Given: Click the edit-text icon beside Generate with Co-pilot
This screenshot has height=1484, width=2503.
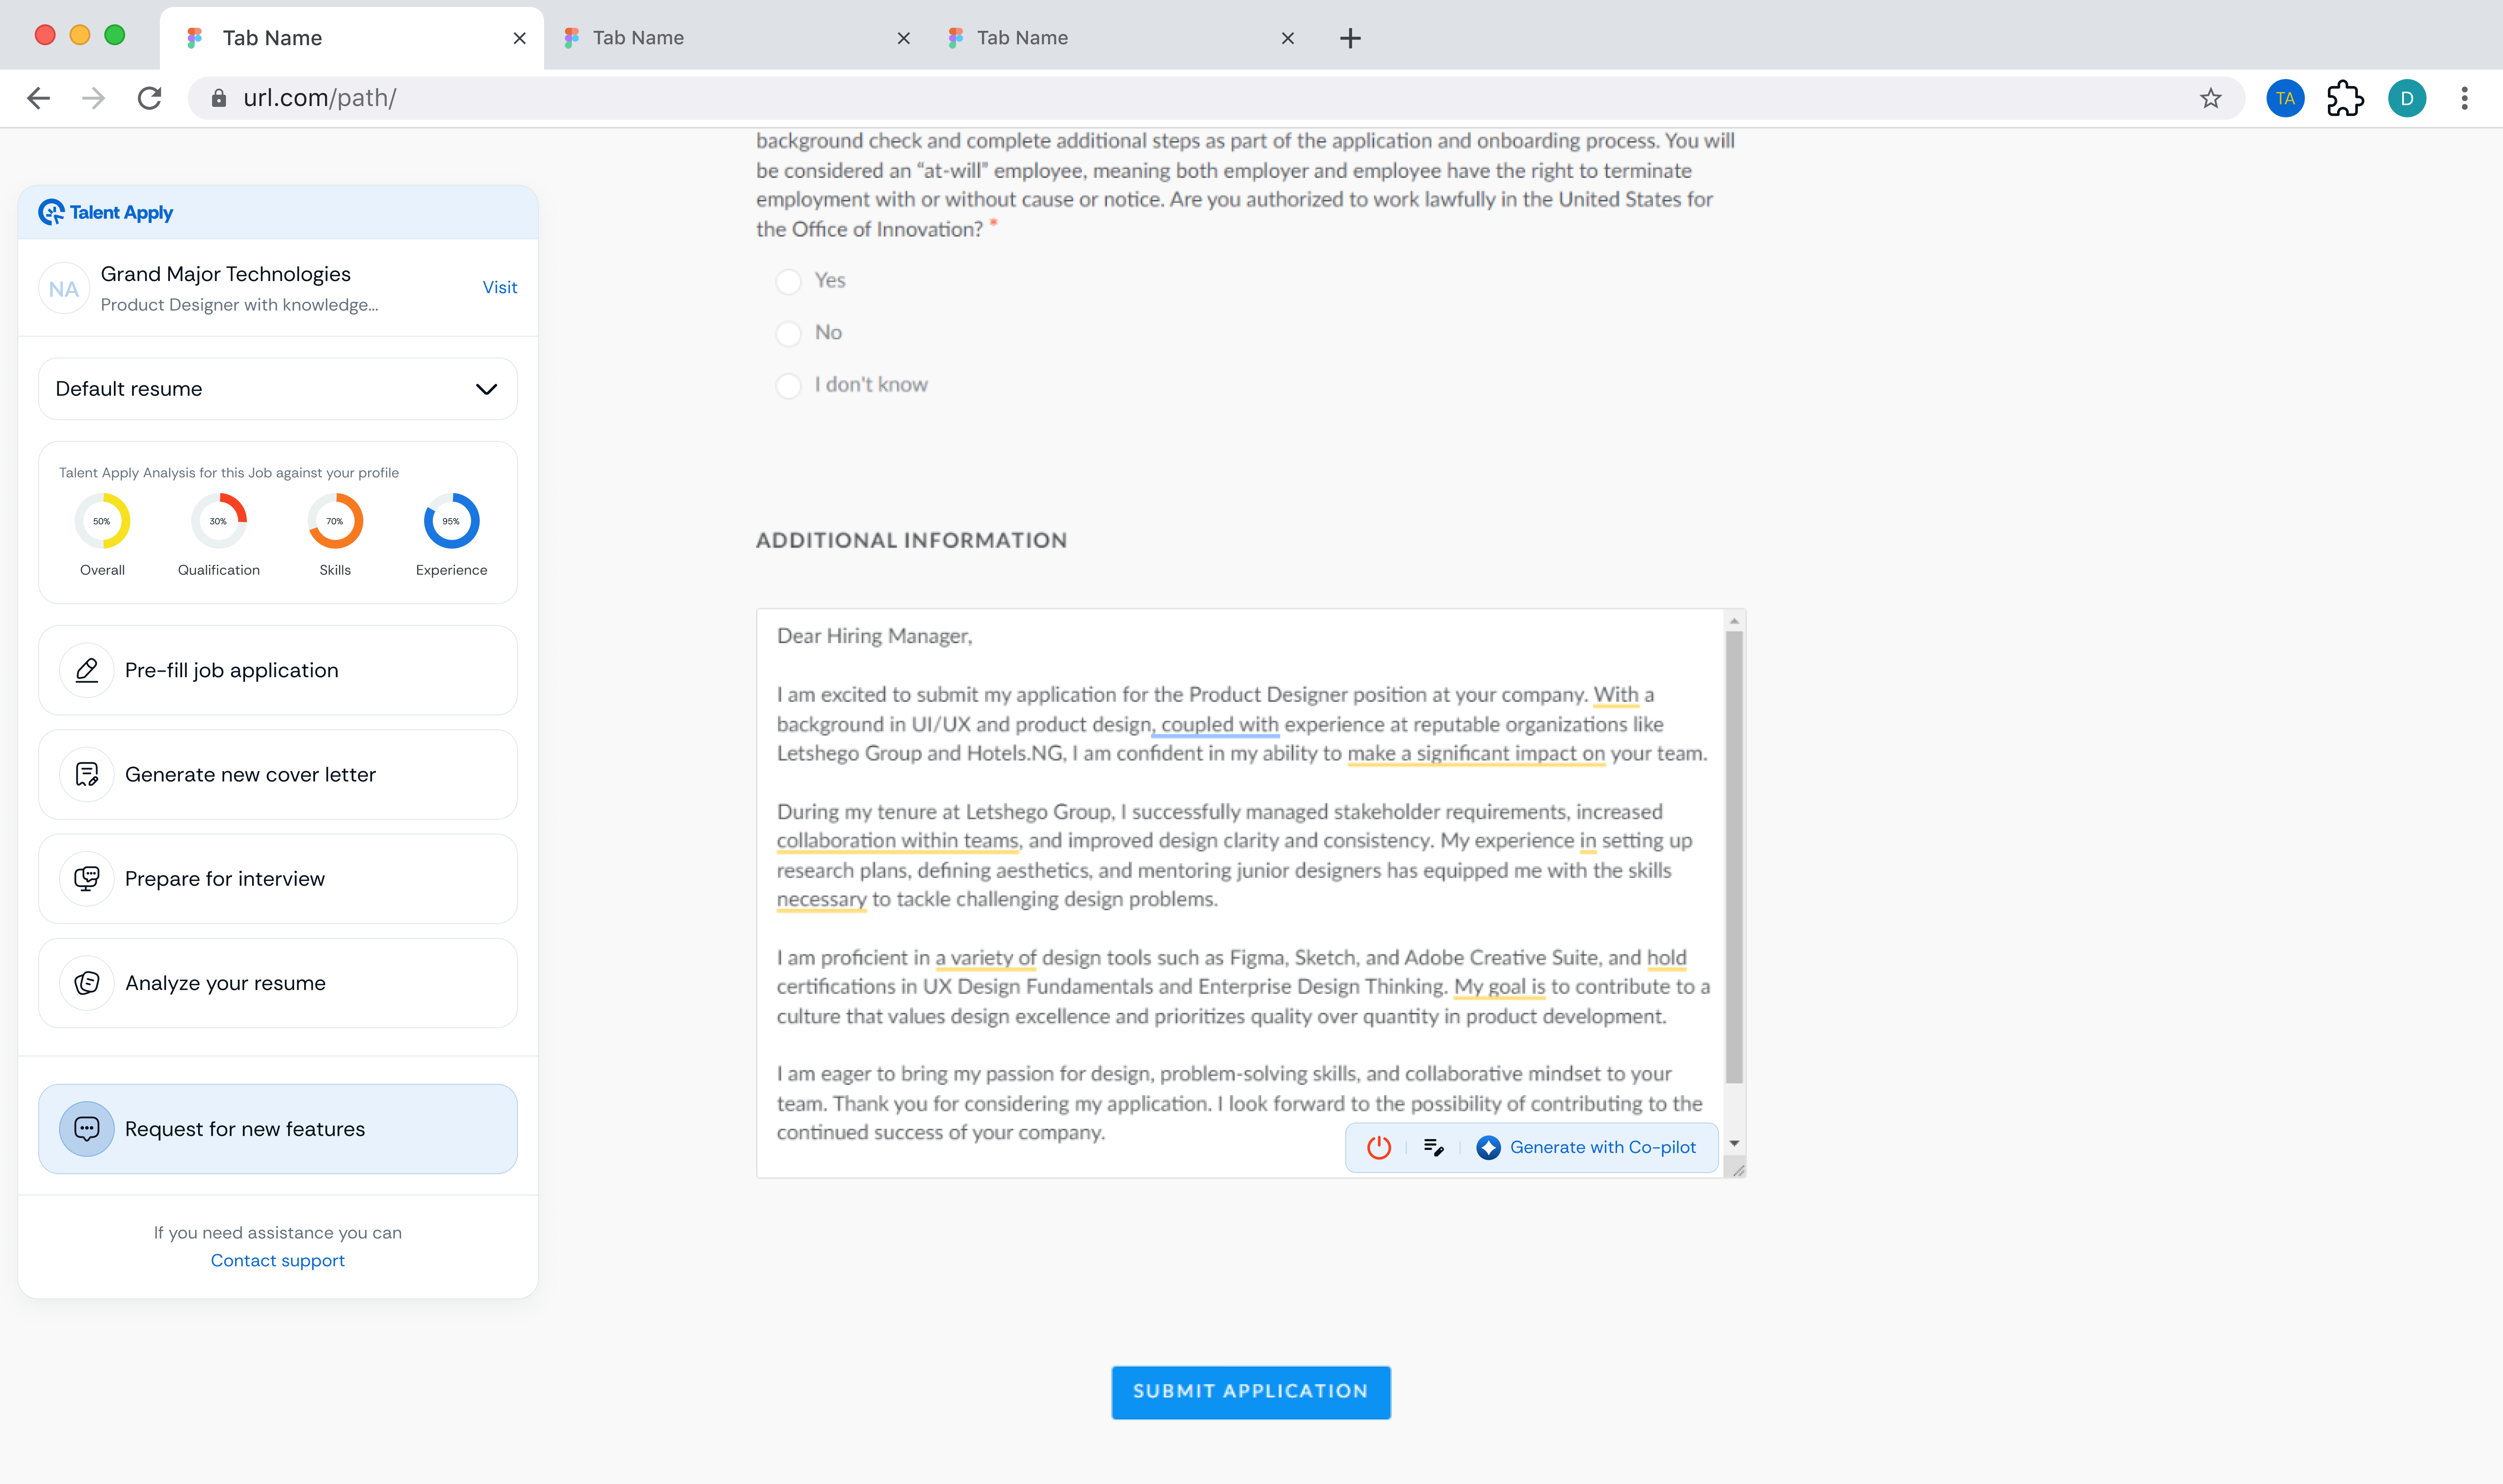Looking at the screenshot, I should pos(1433,1147).
